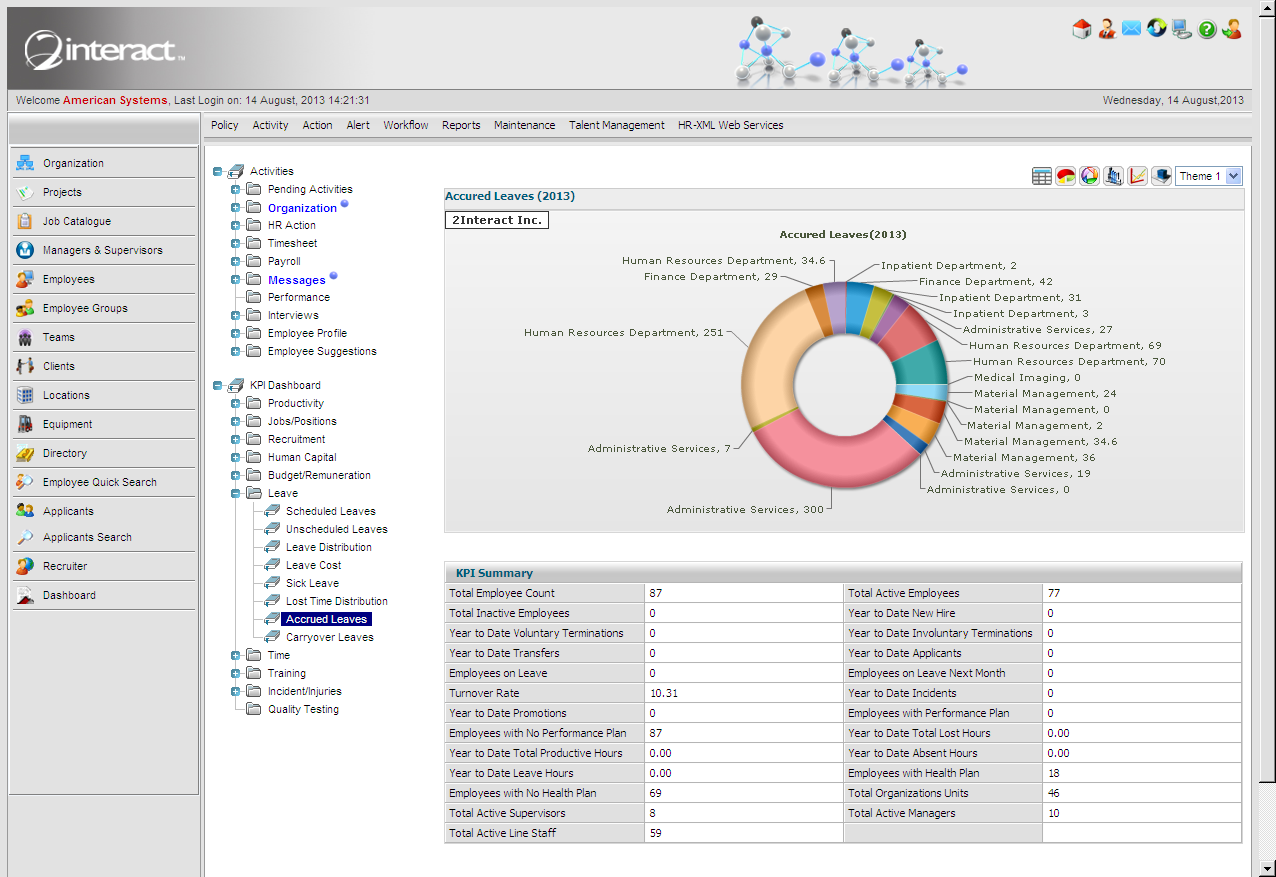
Task: Expand the Pending Activities folder
Action: tap(236, 189)
